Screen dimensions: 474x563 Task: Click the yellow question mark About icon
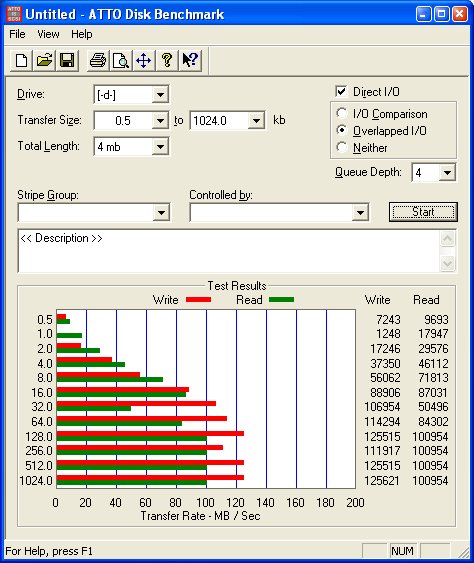[x=167, y=60]
